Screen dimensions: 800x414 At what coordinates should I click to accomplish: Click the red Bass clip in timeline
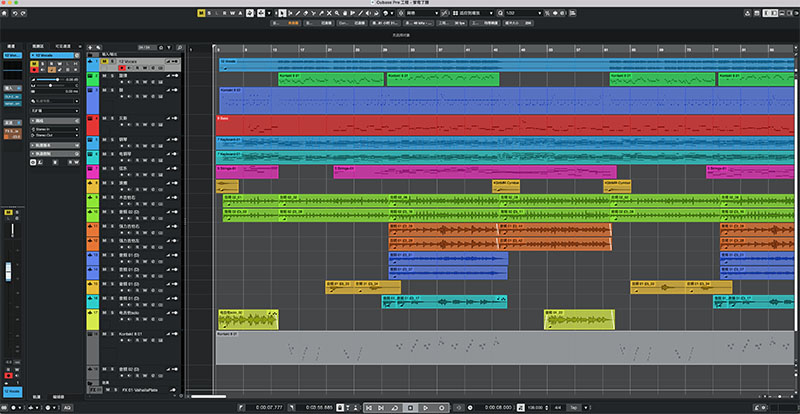pyautogui.click(x=505, y=125)
